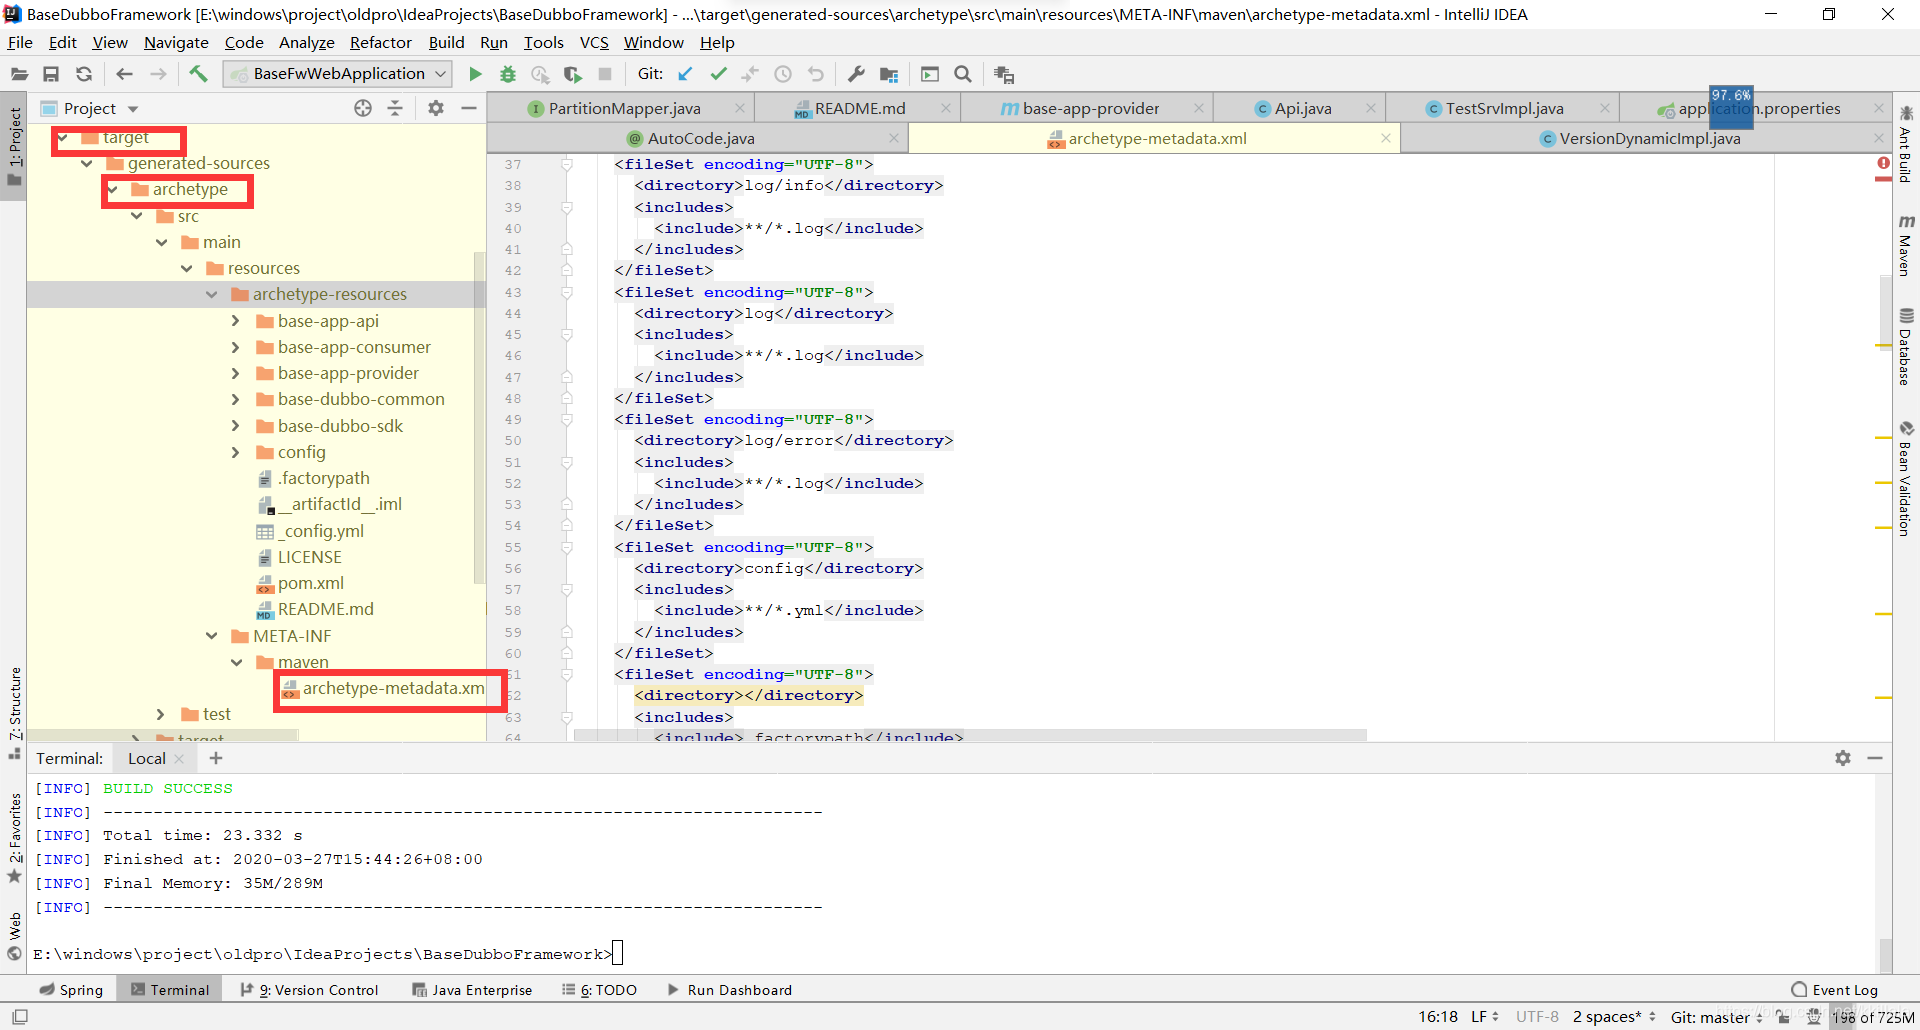Screen dimensions: 1920x1030
Task: Open Project Structure icon
Action: click(x=889, y=74)
